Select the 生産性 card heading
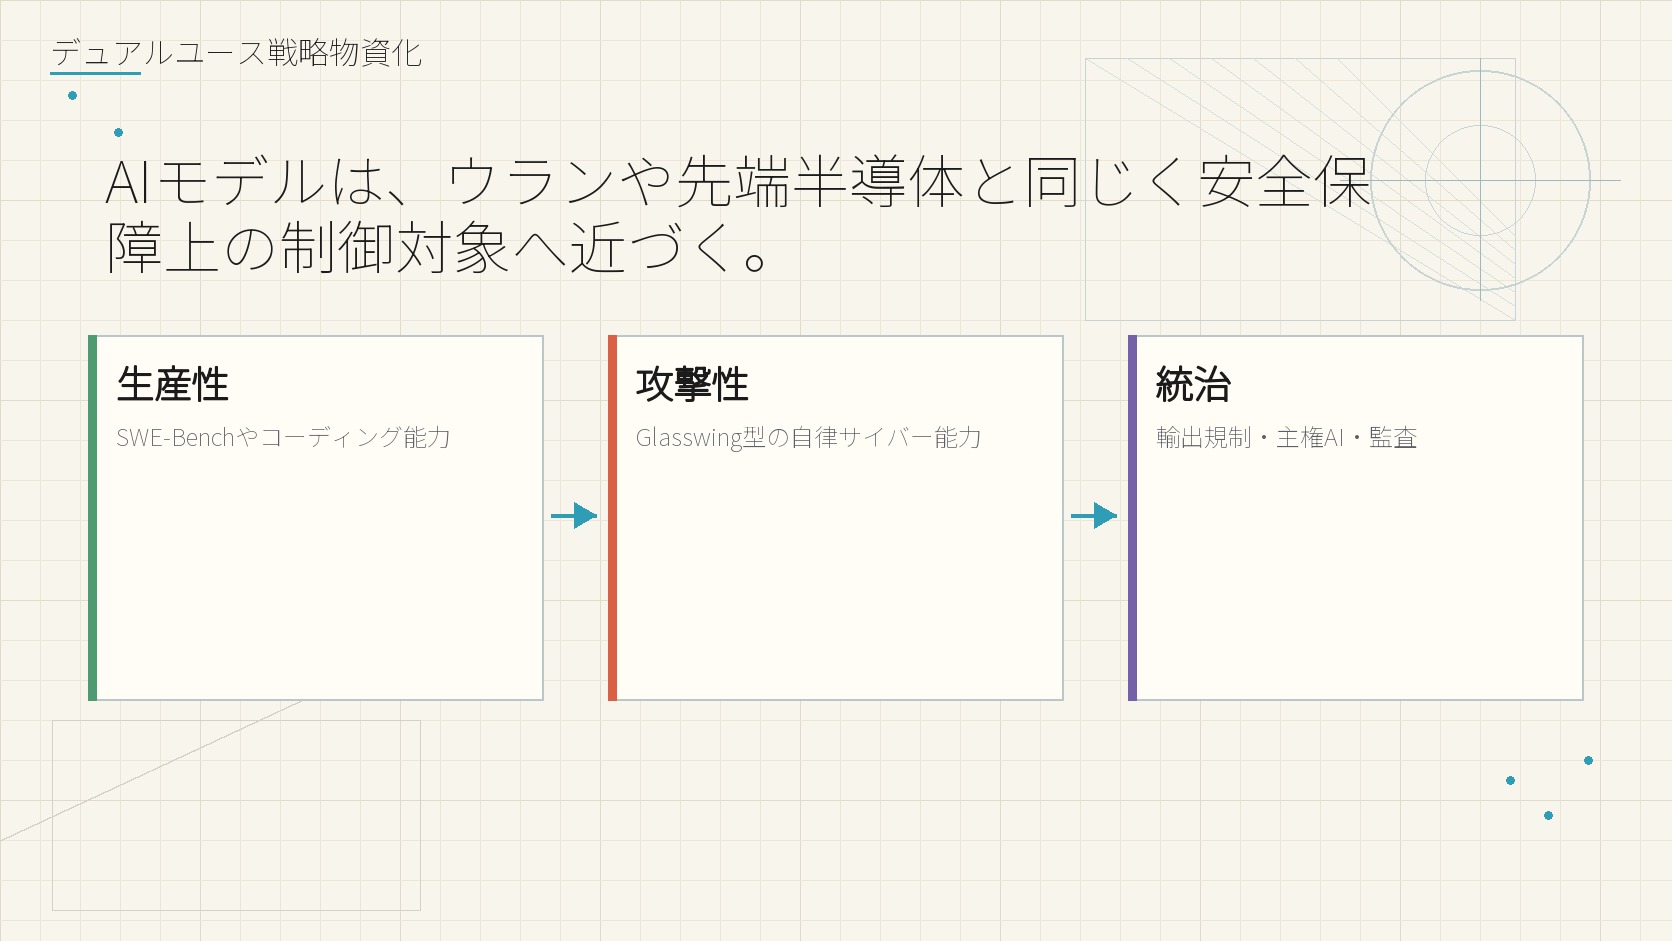The image size is (1672, 941). click(173, 385)
